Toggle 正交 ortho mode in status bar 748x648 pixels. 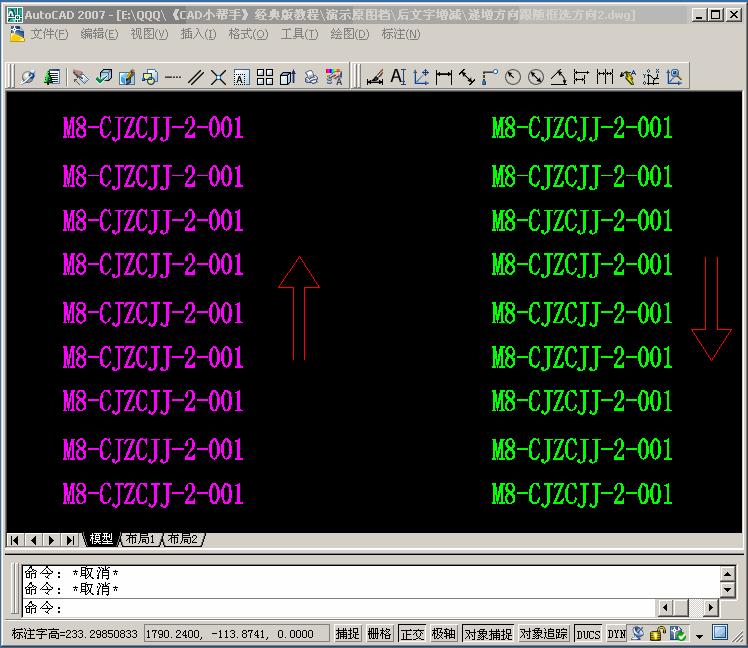[x=411, y=634]
